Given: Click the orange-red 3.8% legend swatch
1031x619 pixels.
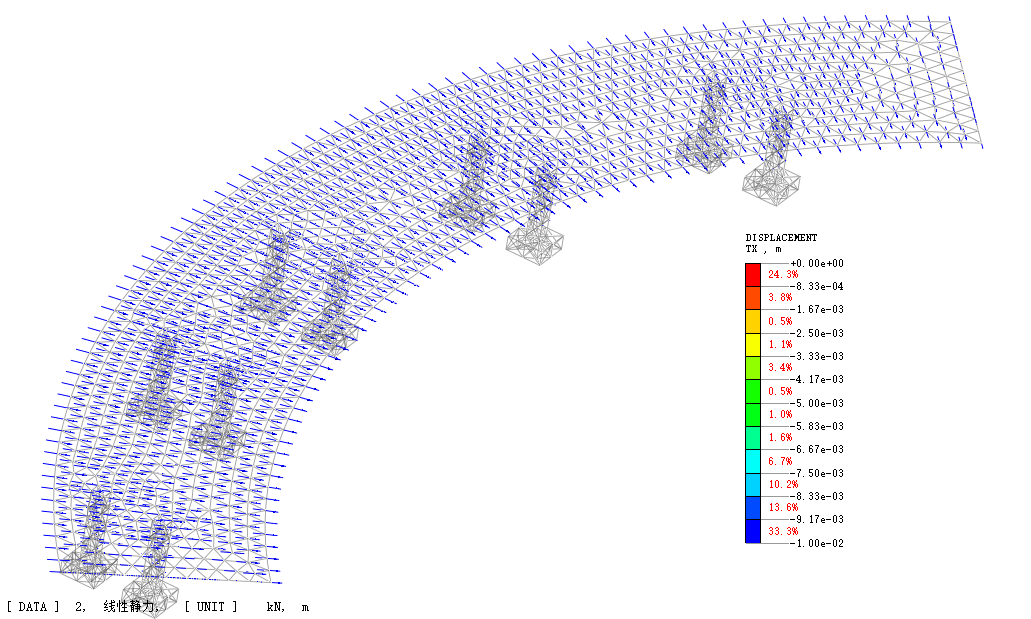Looking at the screenshot, I should (x=752, y=297).
